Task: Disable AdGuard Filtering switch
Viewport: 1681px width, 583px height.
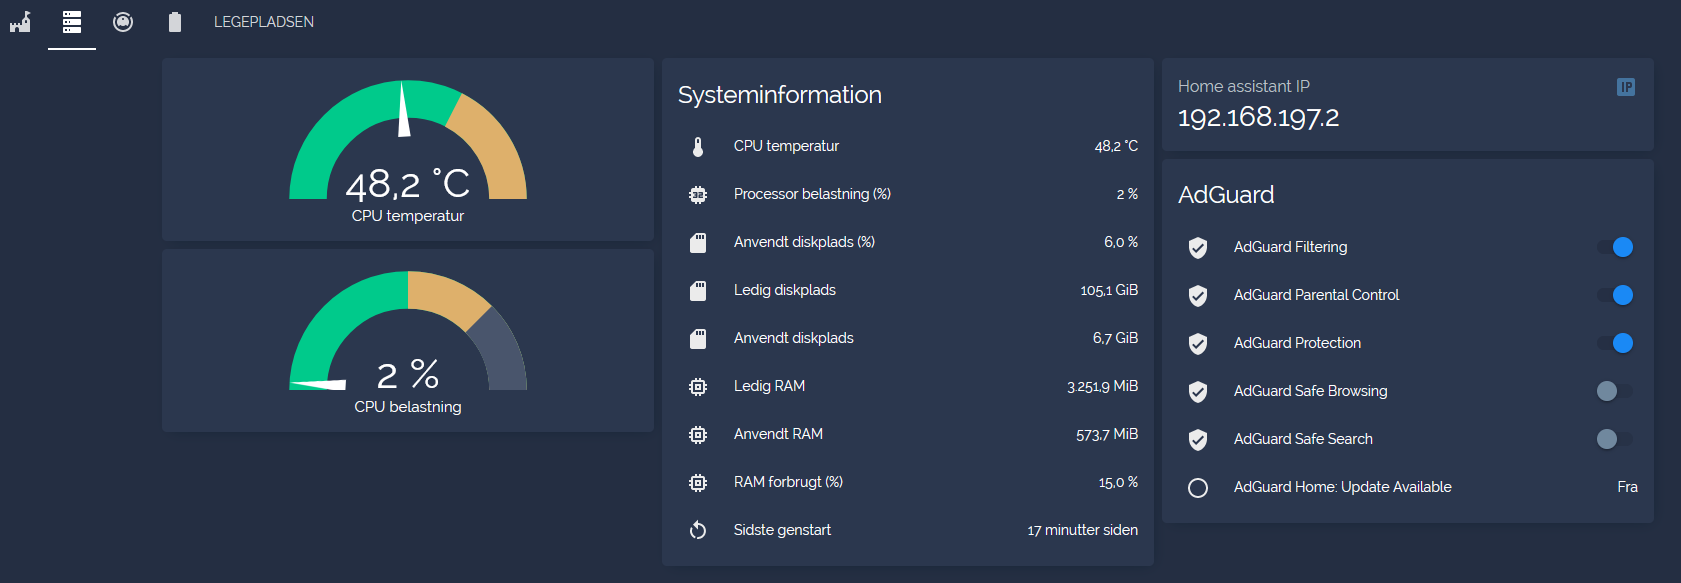Action: (1615, 247)
